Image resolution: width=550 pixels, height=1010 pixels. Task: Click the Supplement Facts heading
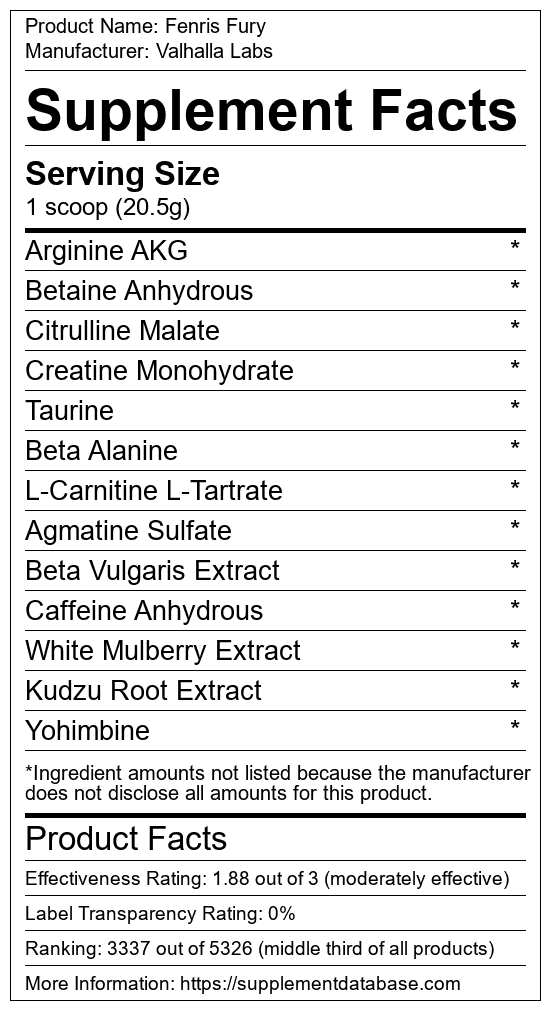pyautogui.click(x=271, y=110)
